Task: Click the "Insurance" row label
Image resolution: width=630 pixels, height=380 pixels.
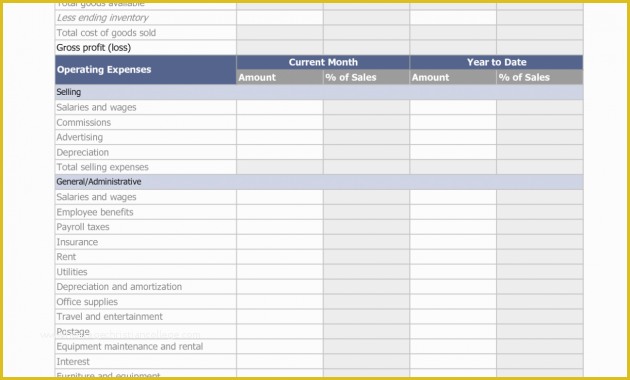Action: pyautogui.click(x=77, y=242)
